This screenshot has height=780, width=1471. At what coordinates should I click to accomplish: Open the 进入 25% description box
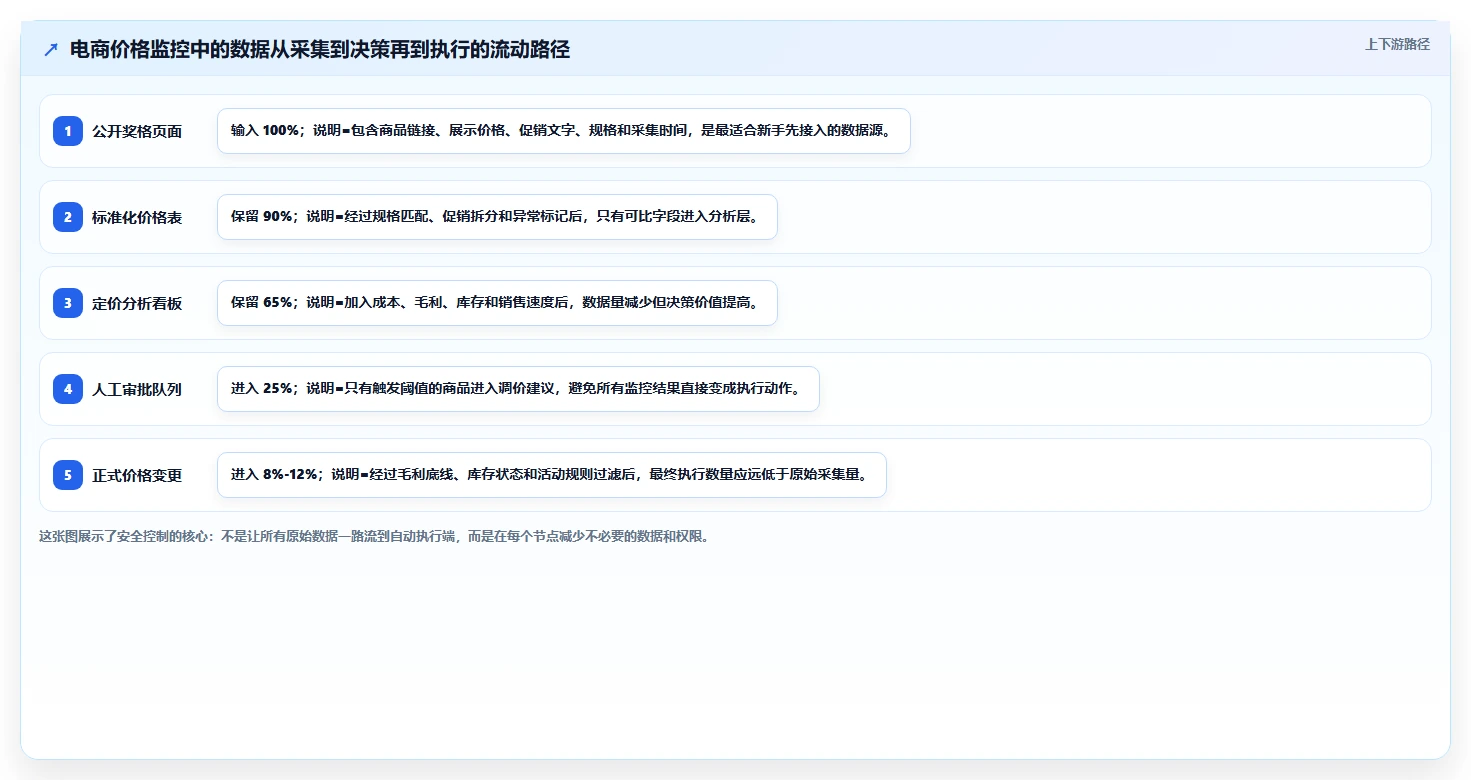click(518, 389)
